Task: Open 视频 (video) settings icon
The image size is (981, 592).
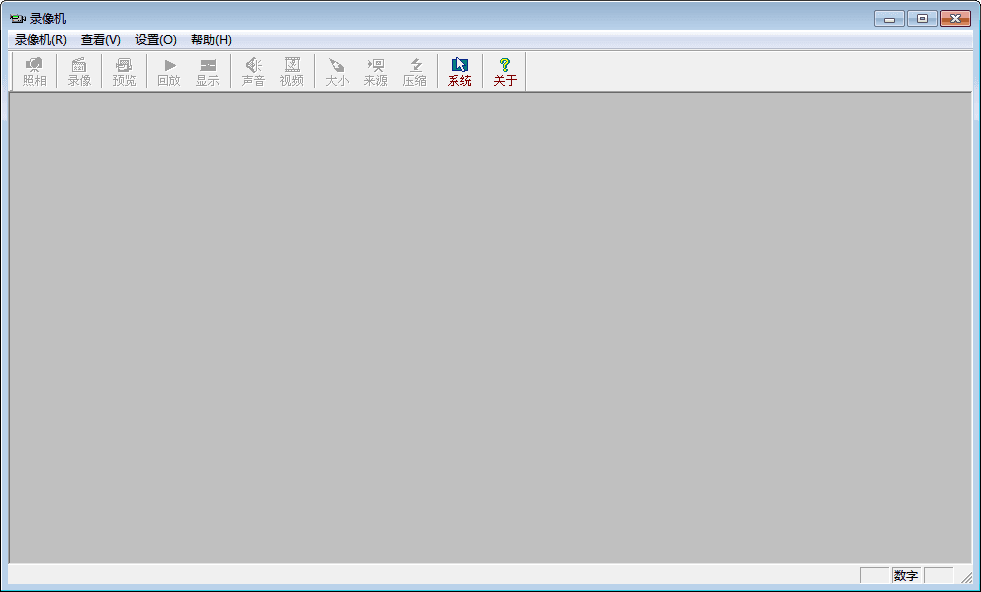Action: tap(292, 65)
